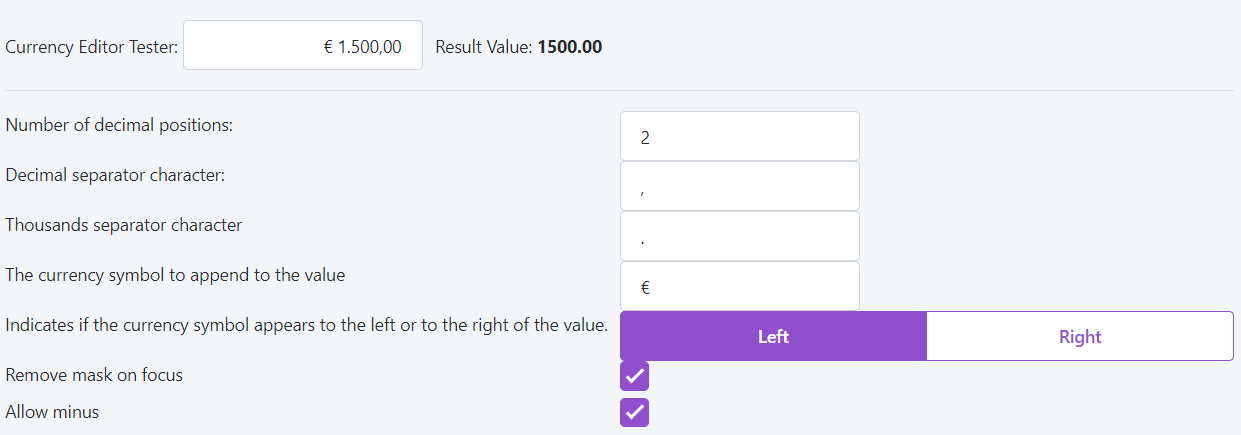Select the thousands separator character input
This screenshot has width=1241, height=435.
click(x=739, y=237)
